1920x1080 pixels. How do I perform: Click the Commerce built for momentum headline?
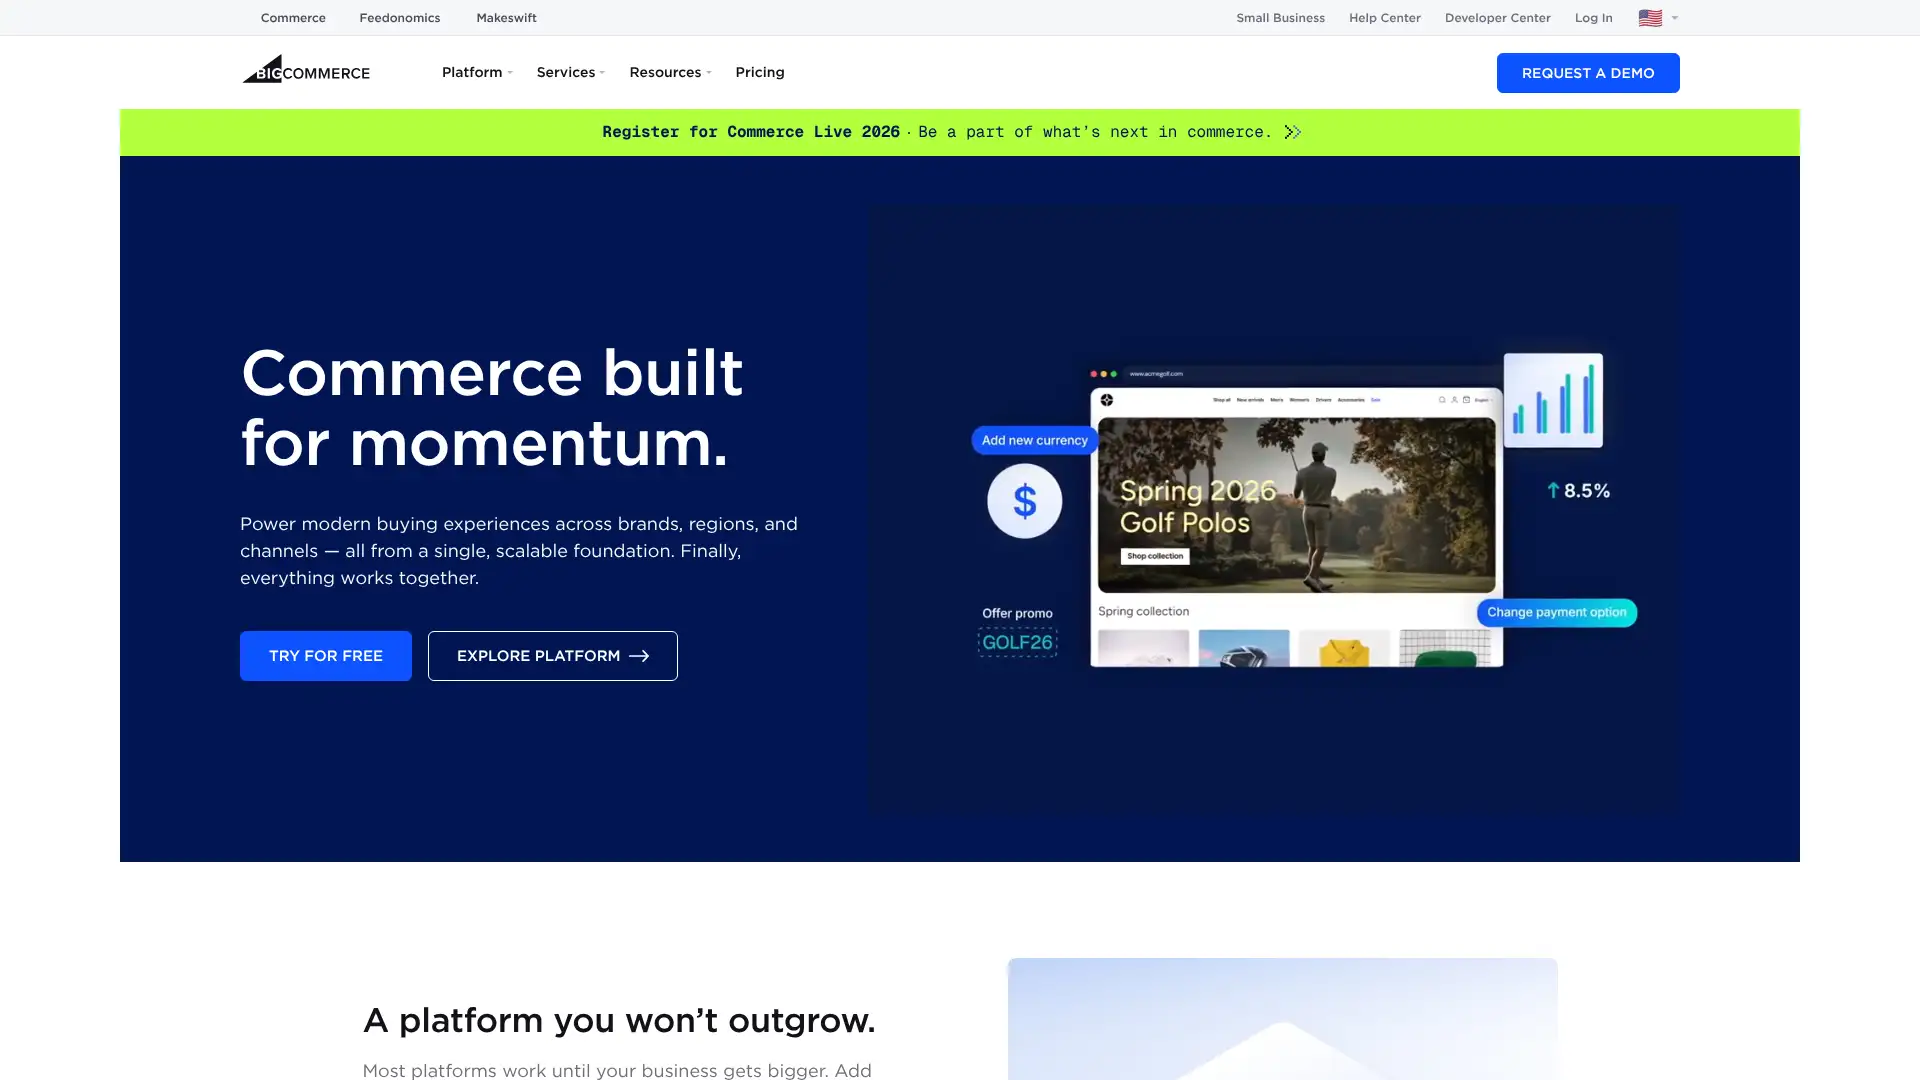tap(492, 408)
